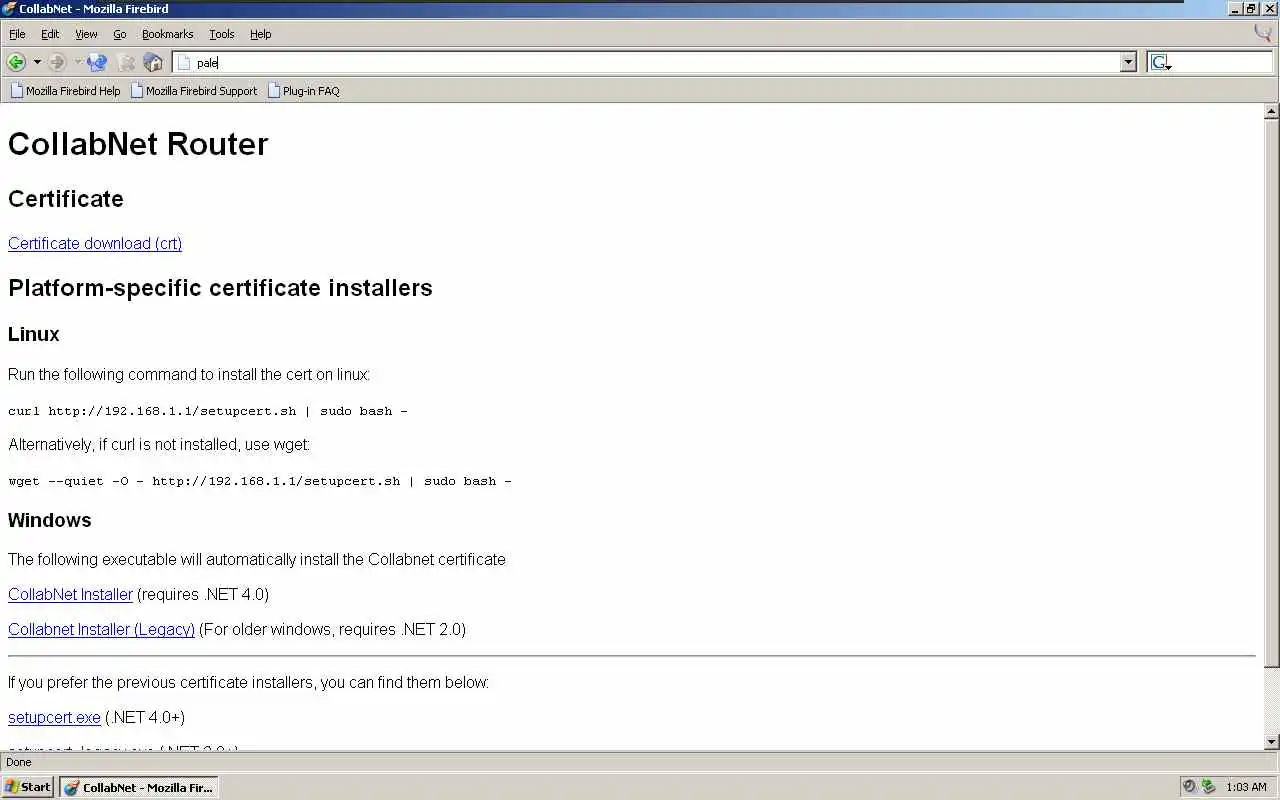
Task: Click the Collabnet Installer (Legacy) link
Action: [101, 629]
